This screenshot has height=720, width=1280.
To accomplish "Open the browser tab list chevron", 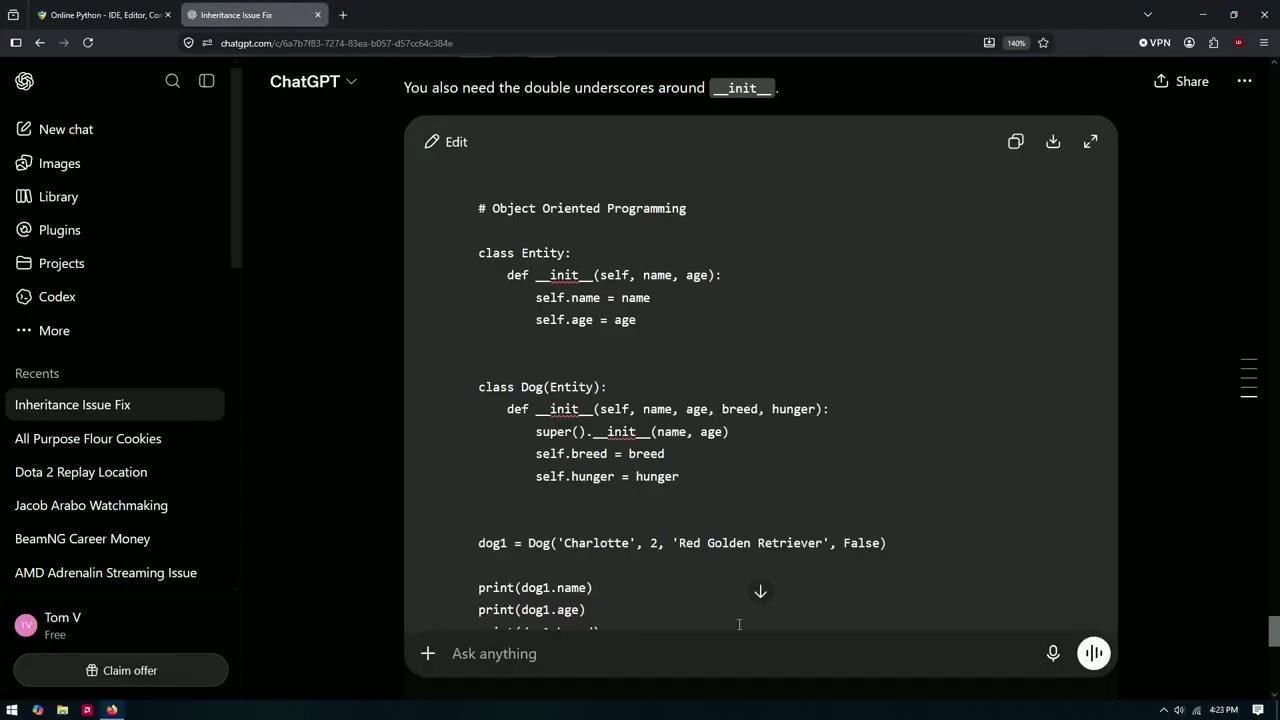I will [1148, 15].
